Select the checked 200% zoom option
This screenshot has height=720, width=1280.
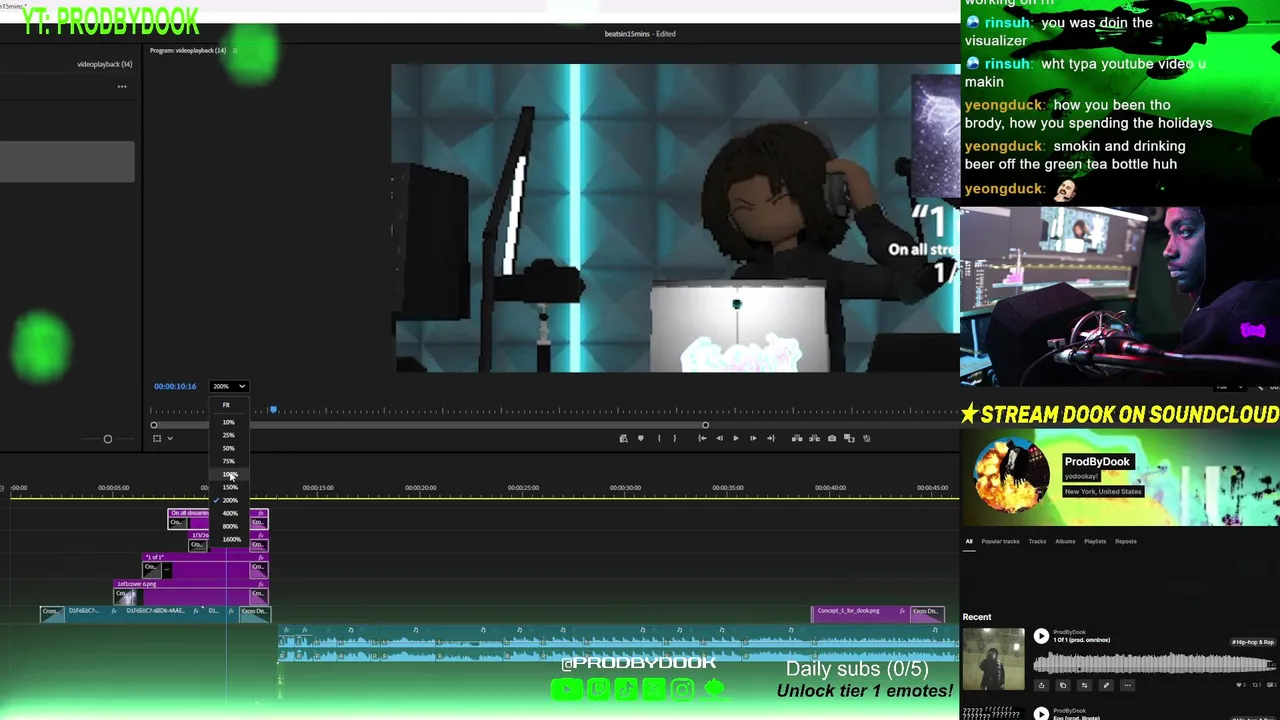coord(230,500)
